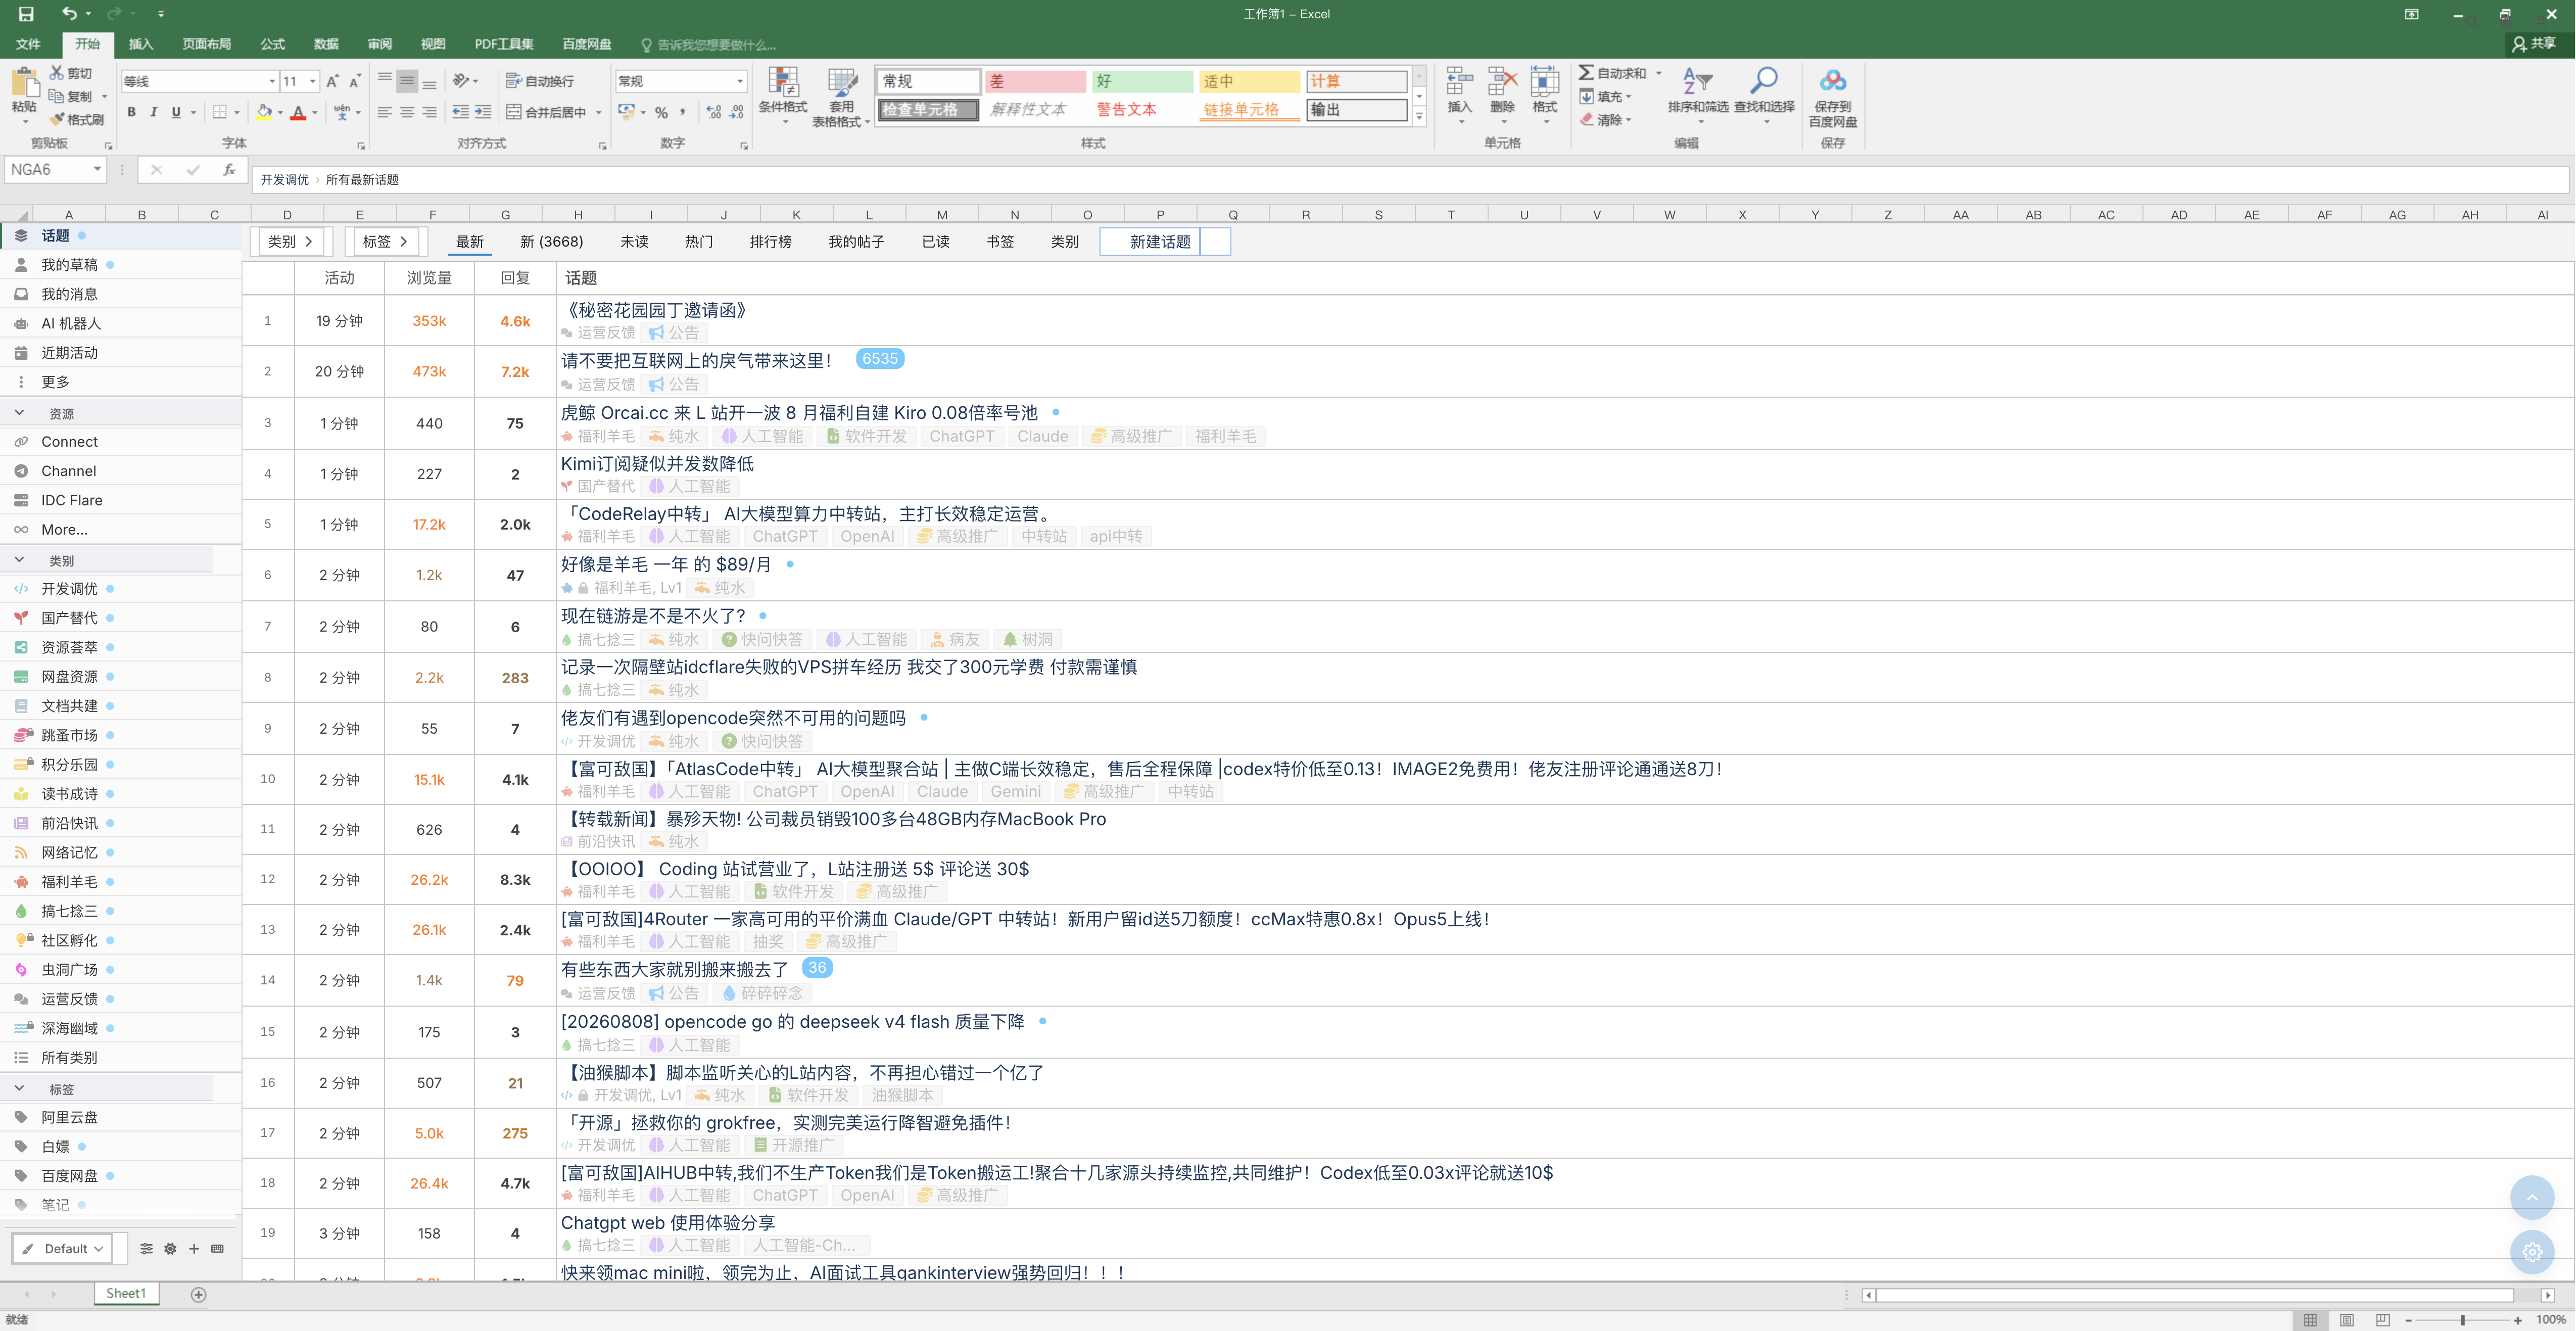The image size is (2576, 1331).
Task: Open the 公式 ribbon tab
Action: [272, 44]
